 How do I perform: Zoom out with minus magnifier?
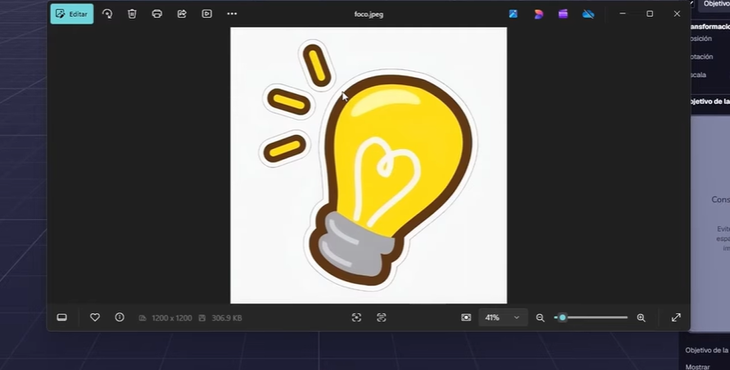tap(540, 318)
